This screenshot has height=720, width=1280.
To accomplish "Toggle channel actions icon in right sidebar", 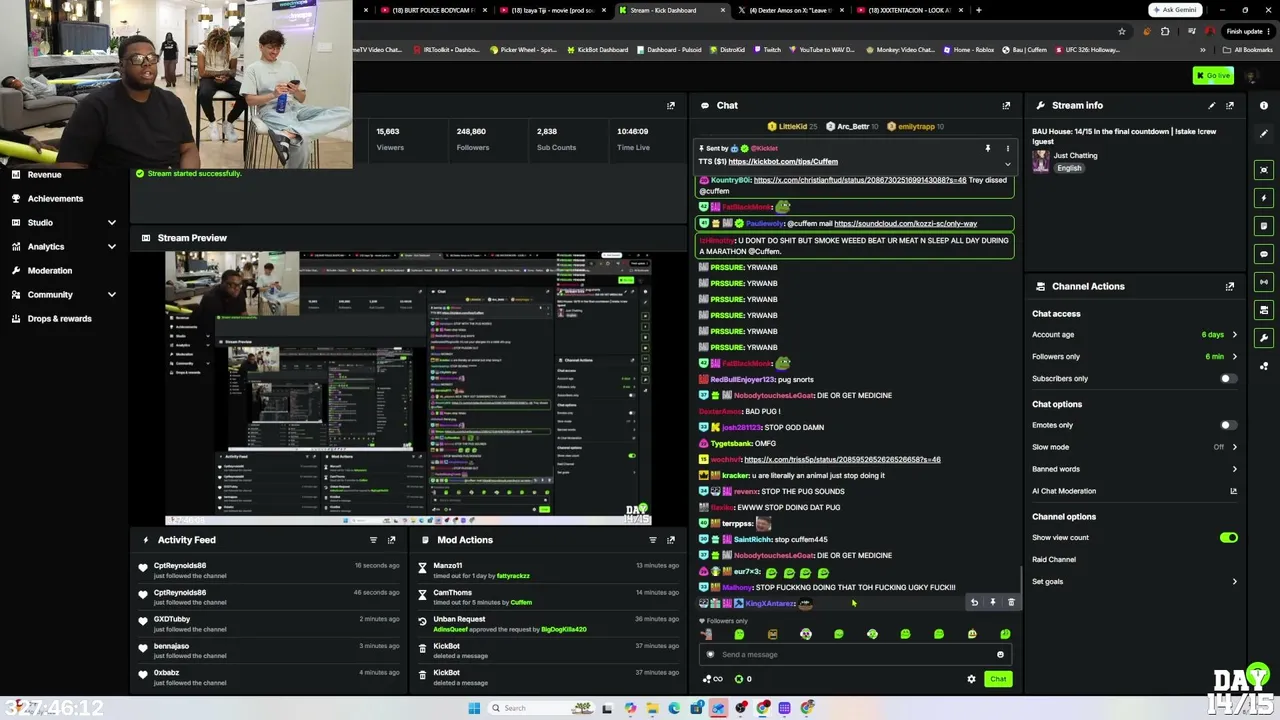I will point(1264,310).
